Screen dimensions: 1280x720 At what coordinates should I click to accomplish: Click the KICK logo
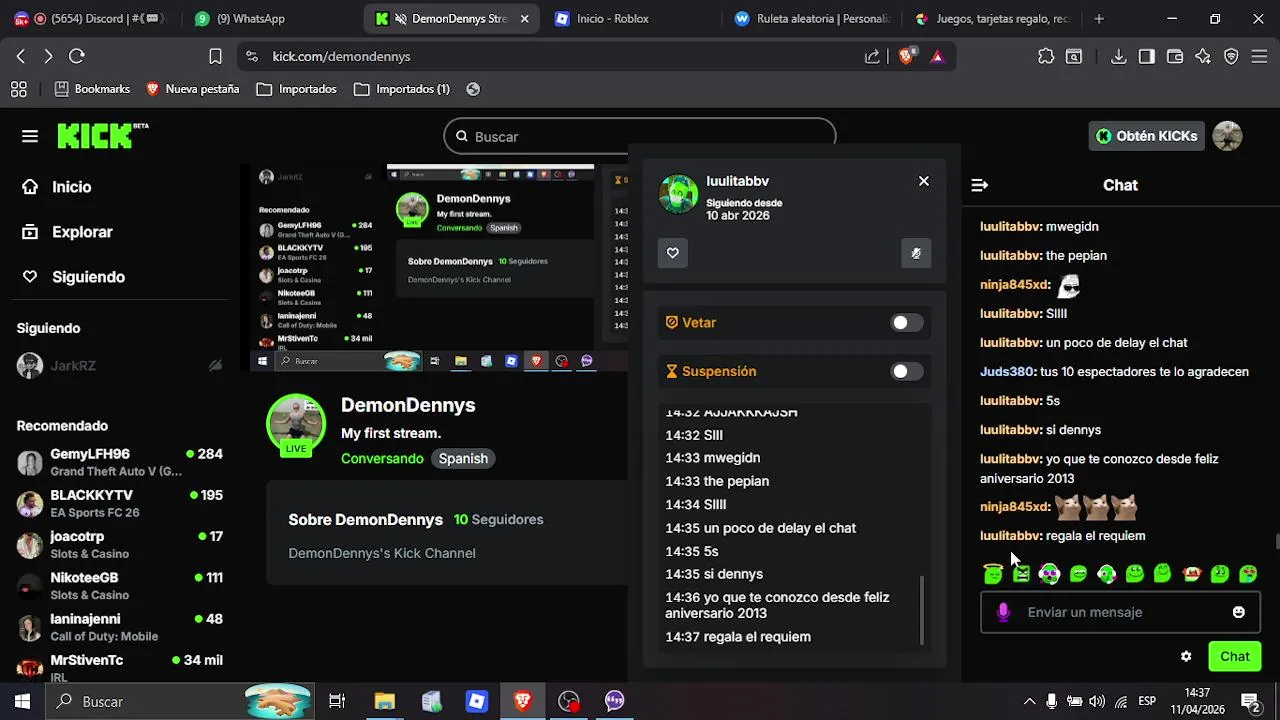coord(102,136)
